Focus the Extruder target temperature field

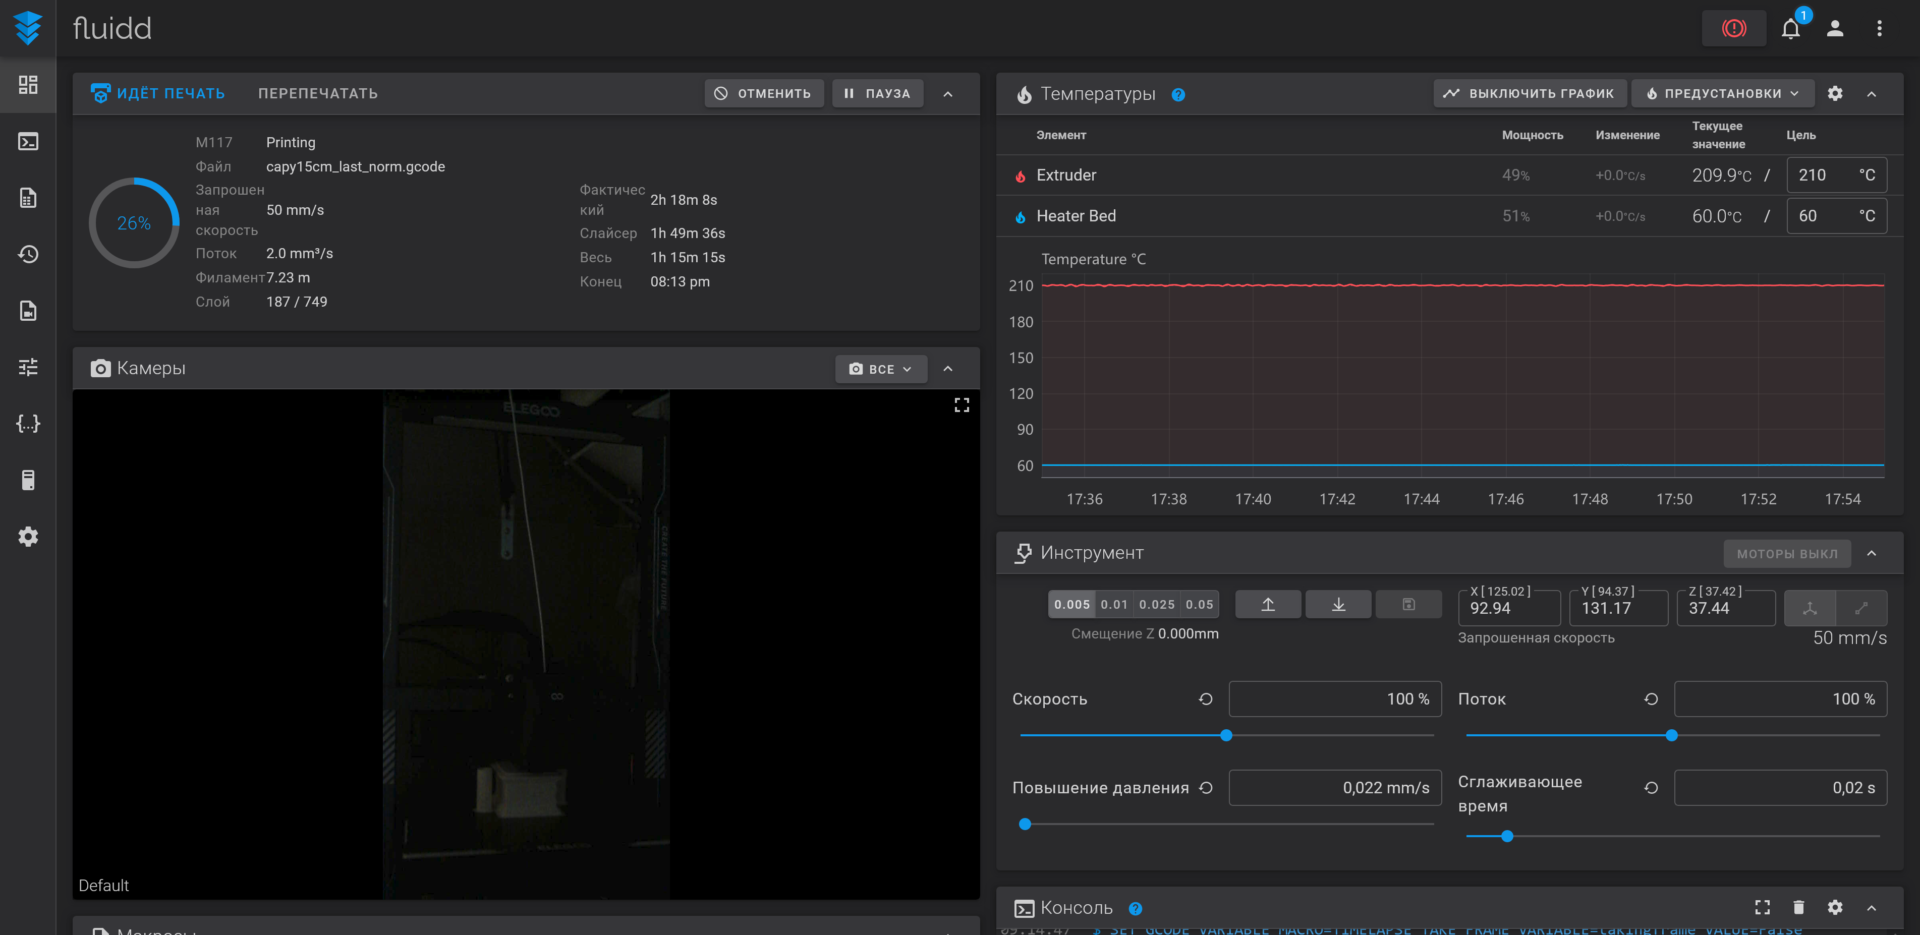tap(1836, 175)
